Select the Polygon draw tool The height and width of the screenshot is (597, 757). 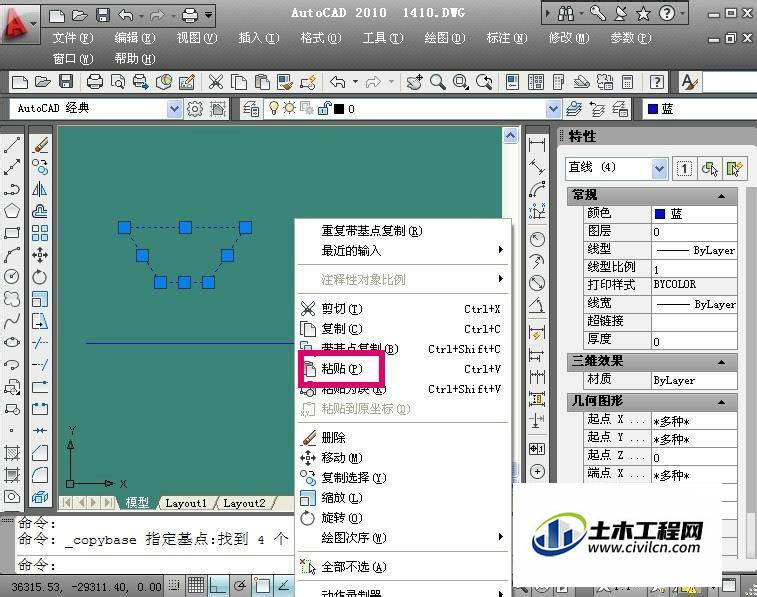[12, 211]
